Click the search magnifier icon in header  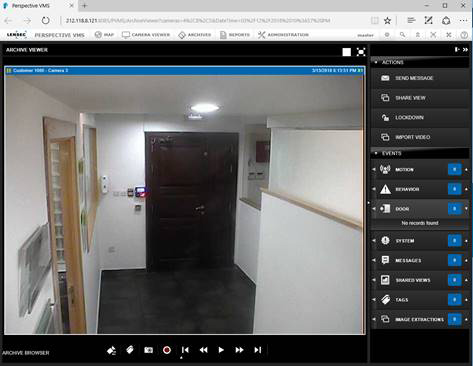pyautogui.click(x=403, y=35)
